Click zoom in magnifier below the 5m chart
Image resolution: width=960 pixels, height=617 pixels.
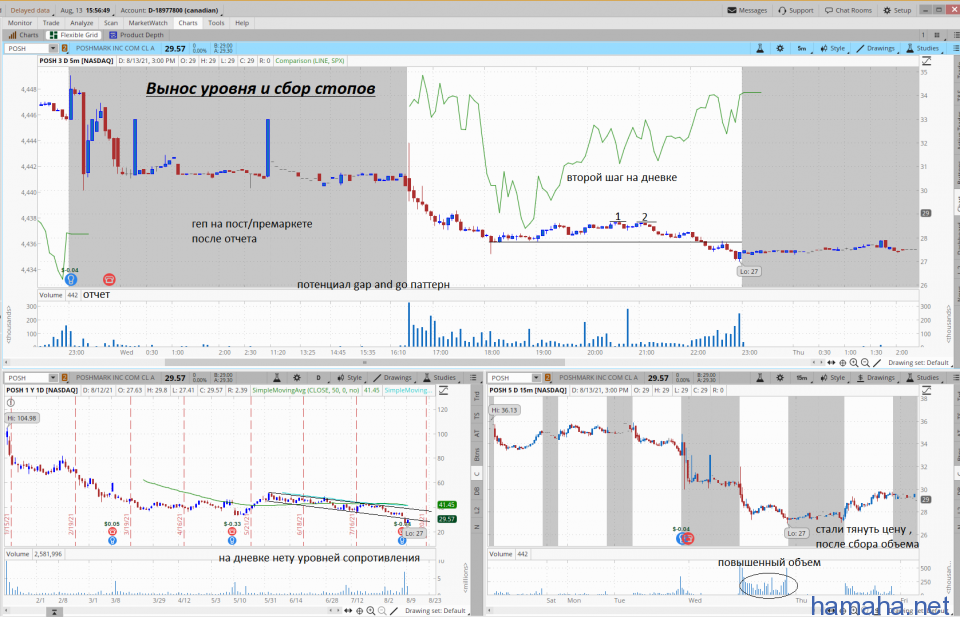[x=853, y=363]
